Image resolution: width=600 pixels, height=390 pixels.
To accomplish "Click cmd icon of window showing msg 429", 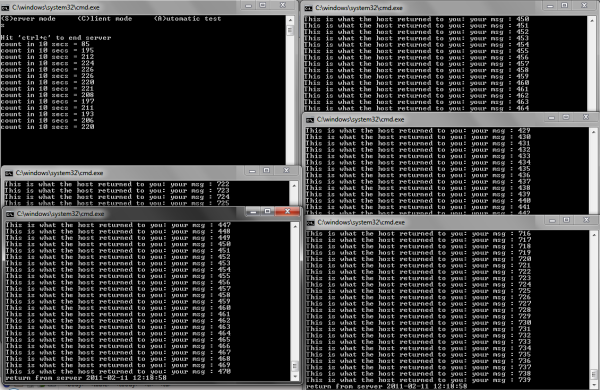I will (x=310, y=120).
